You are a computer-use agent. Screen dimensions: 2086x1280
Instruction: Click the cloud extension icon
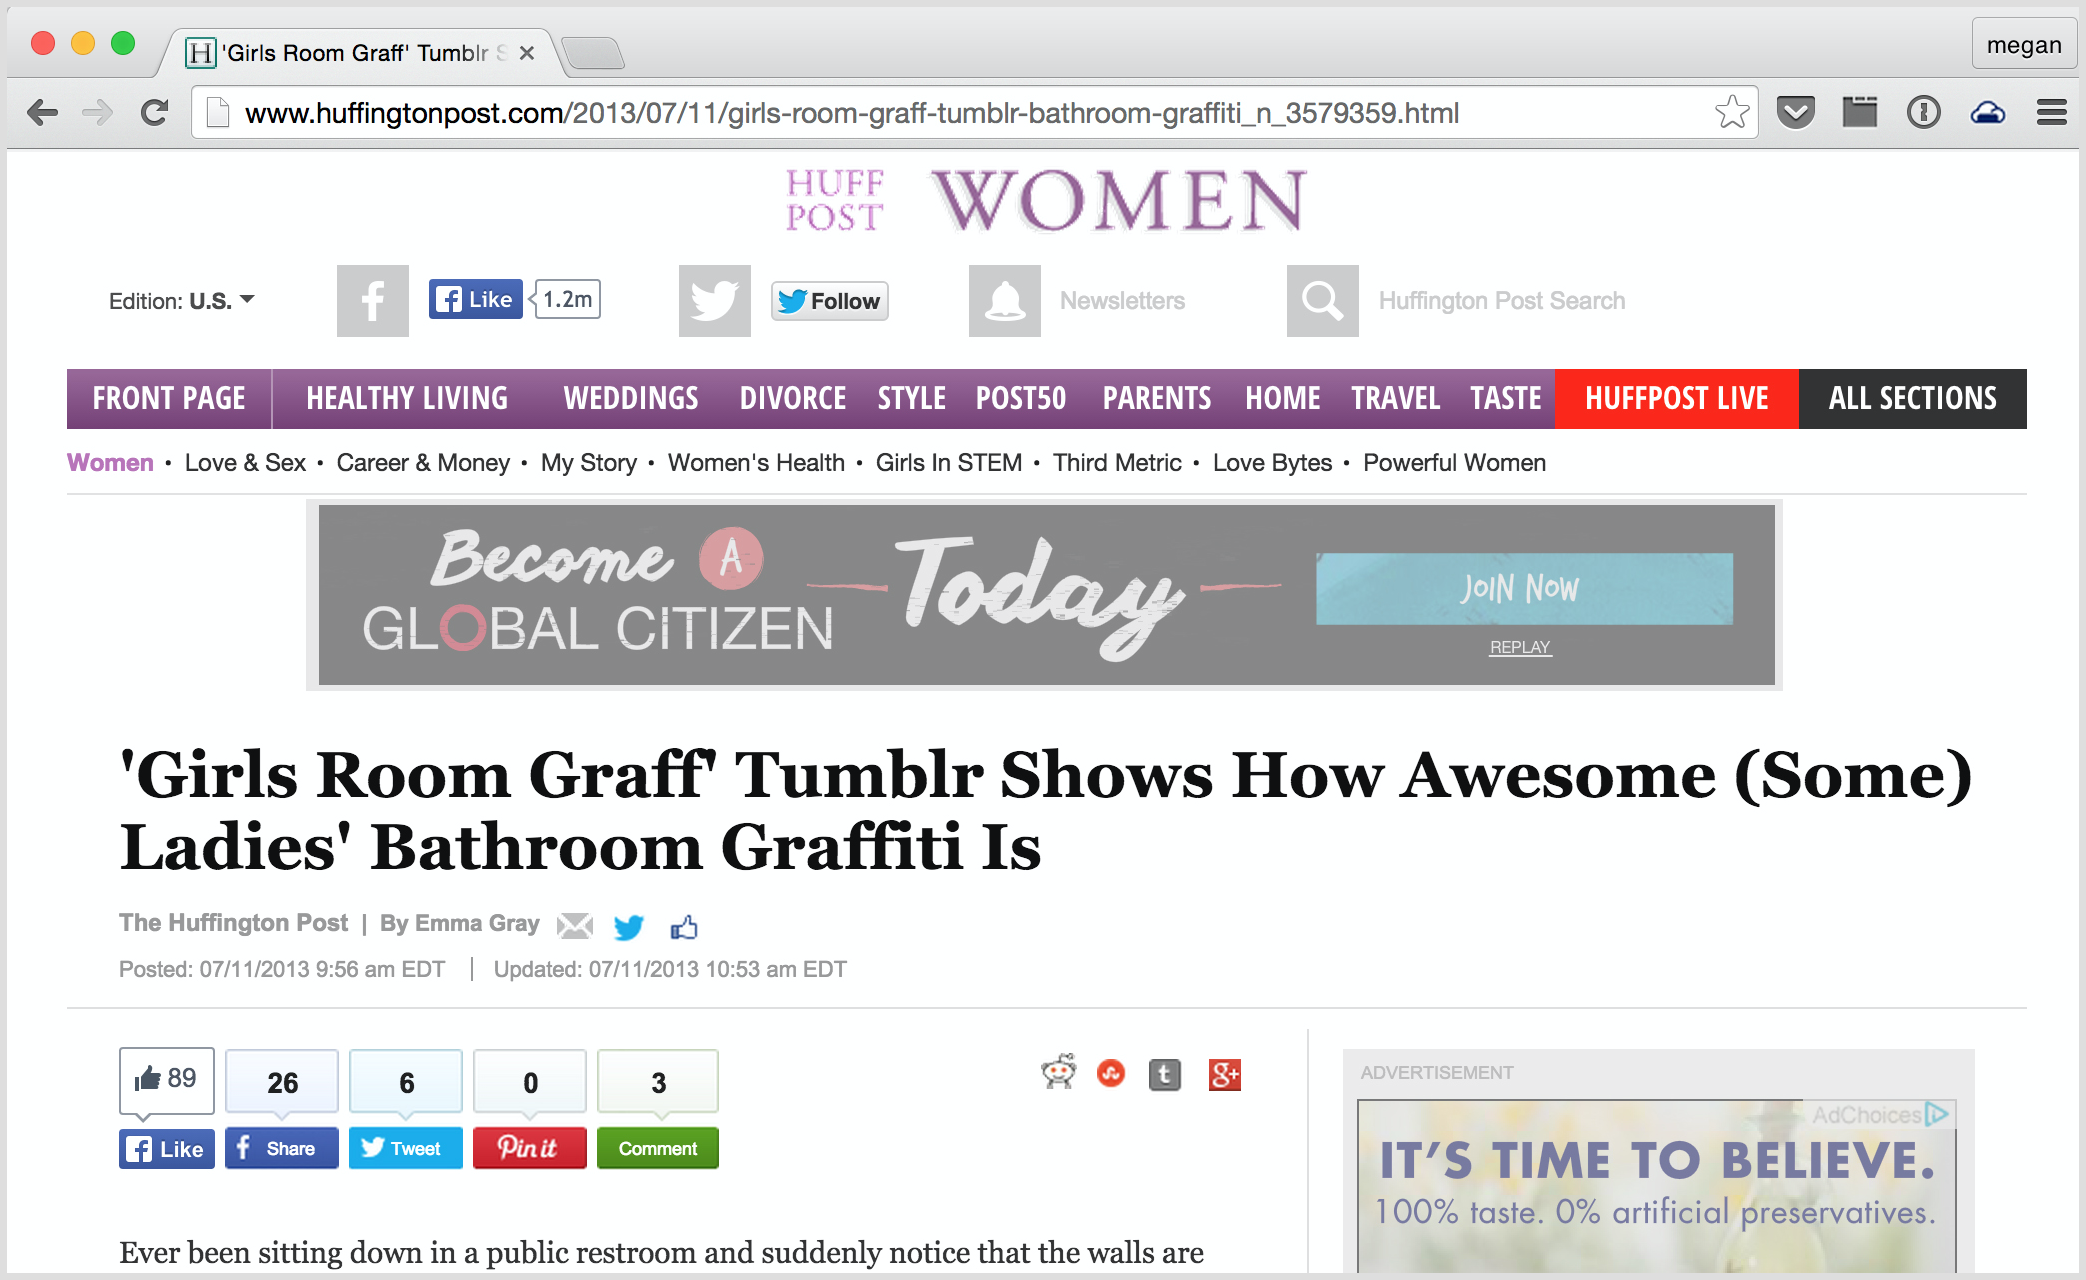coord(1988,112)
